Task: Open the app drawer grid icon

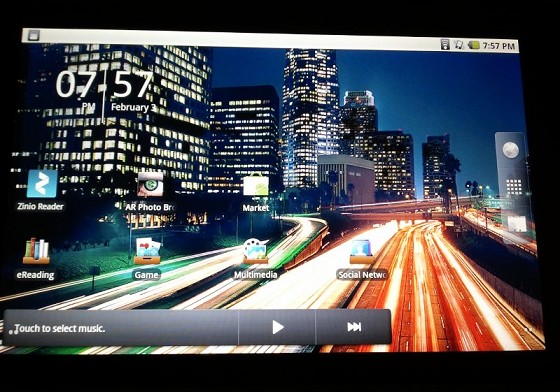Action: (514, 187)
